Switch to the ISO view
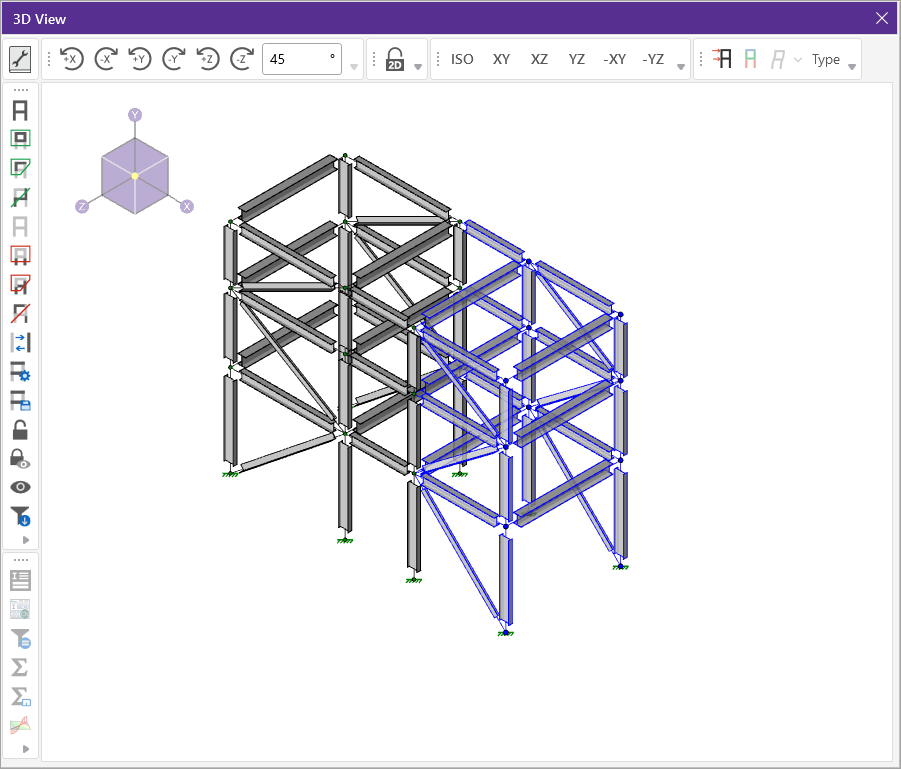Image resolution: width=901 pixels, height=769 pixels. click(462, 59)
